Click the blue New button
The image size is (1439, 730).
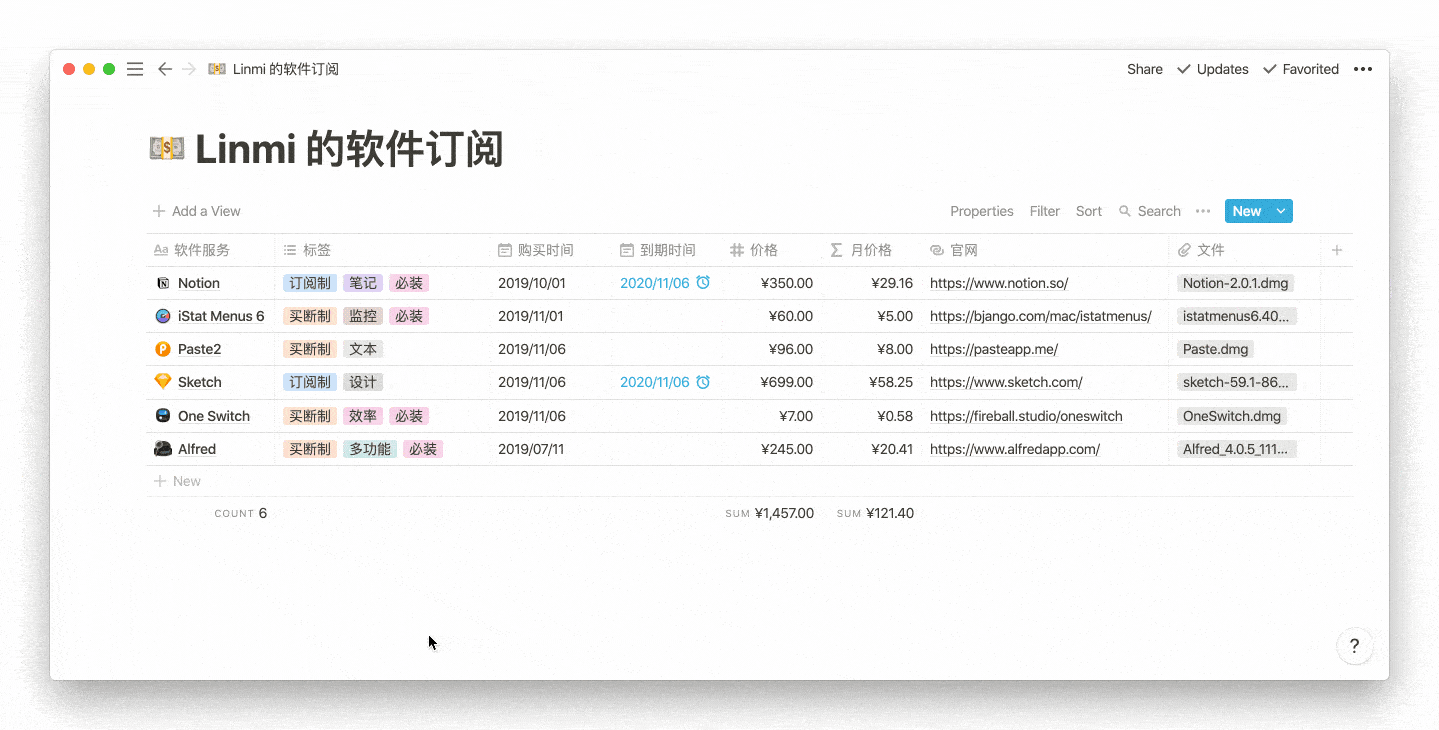1247,211
